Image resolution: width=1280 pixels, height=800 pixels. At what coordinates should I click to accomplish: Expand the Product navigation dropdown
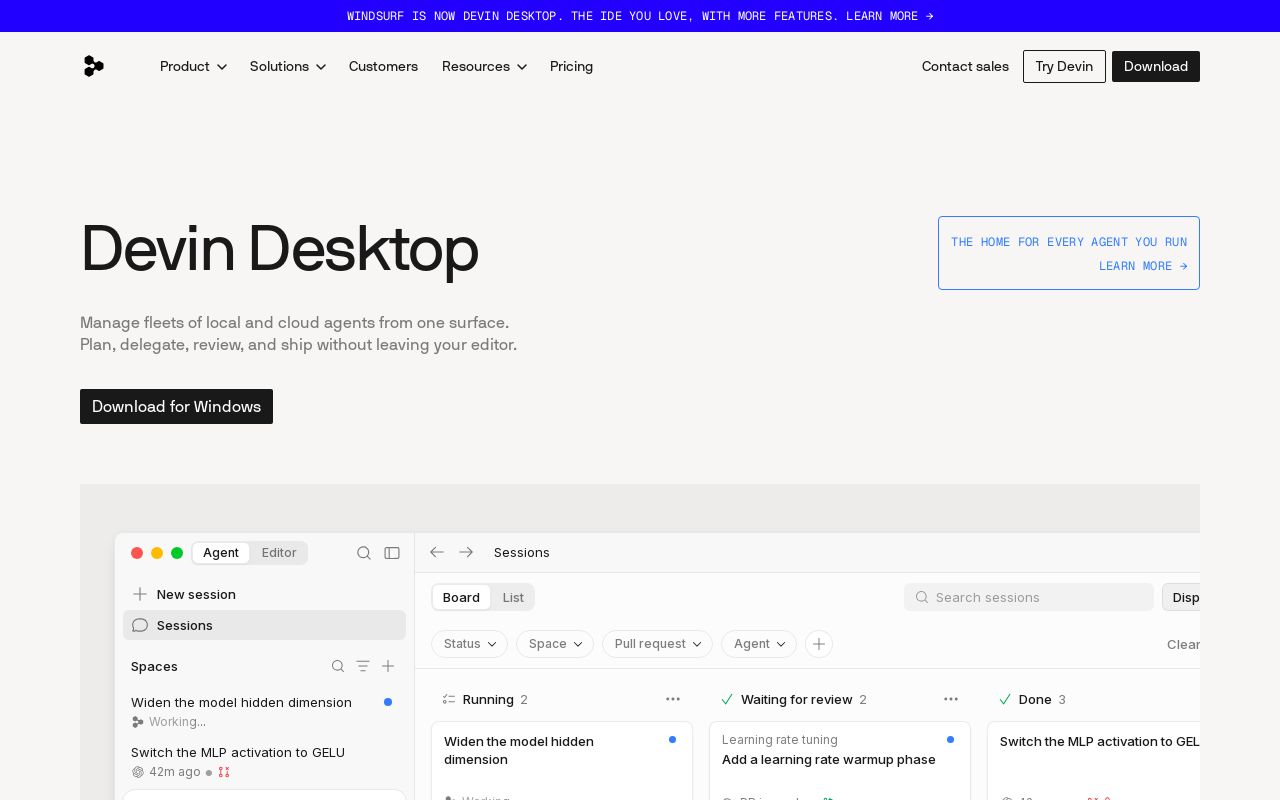click(193, 66)
